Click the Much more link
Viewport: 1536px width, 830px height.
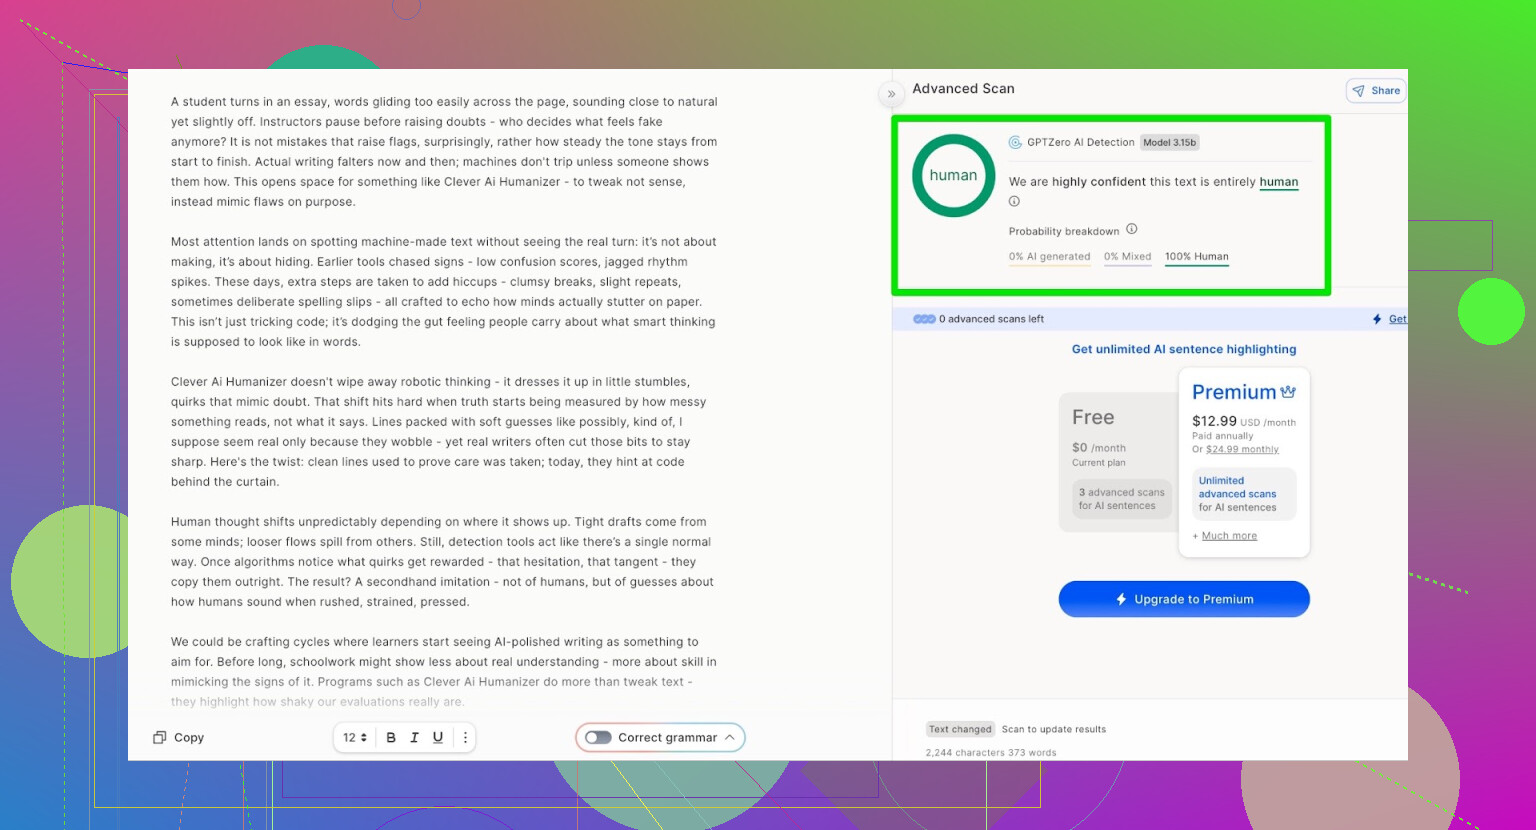pos(1229,536)
